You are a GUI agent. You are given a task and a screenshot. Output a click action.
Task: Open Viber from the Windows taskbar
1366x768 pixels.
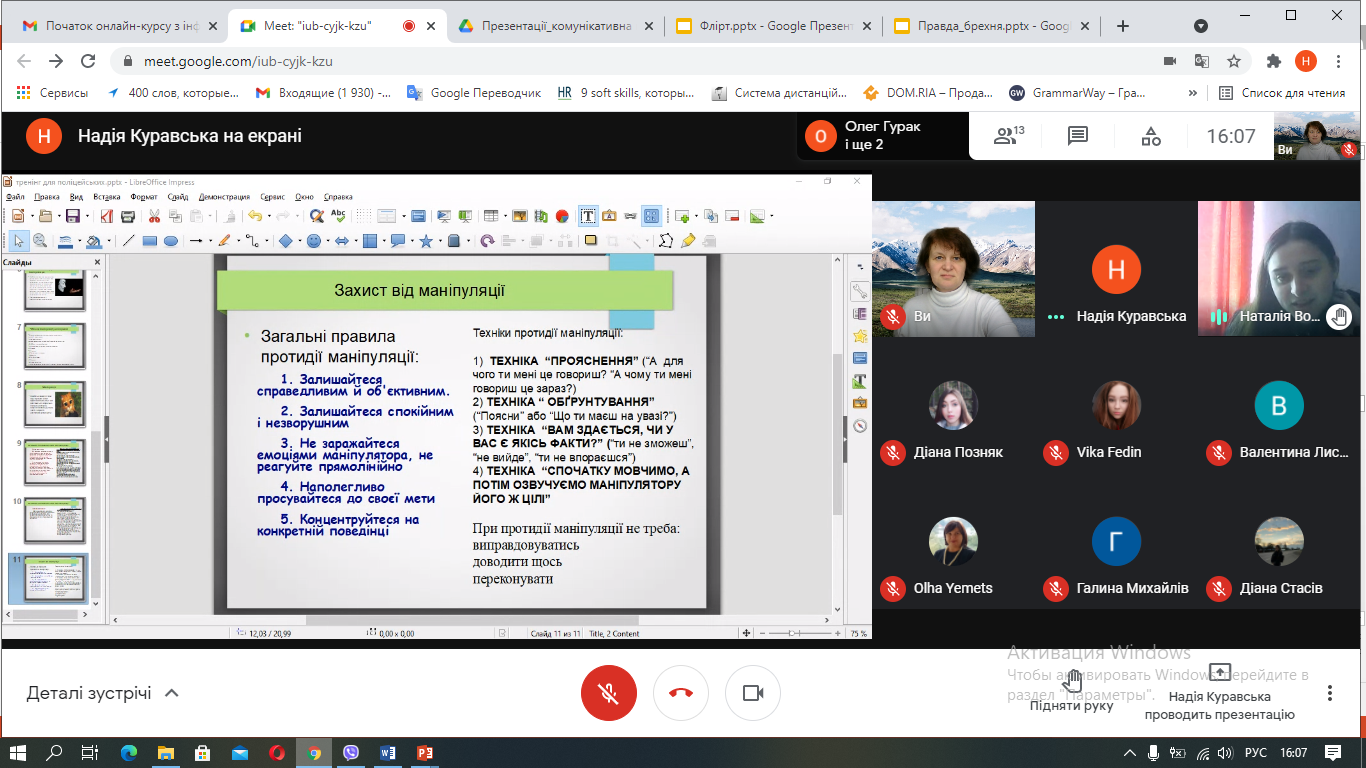pos(351,753)
